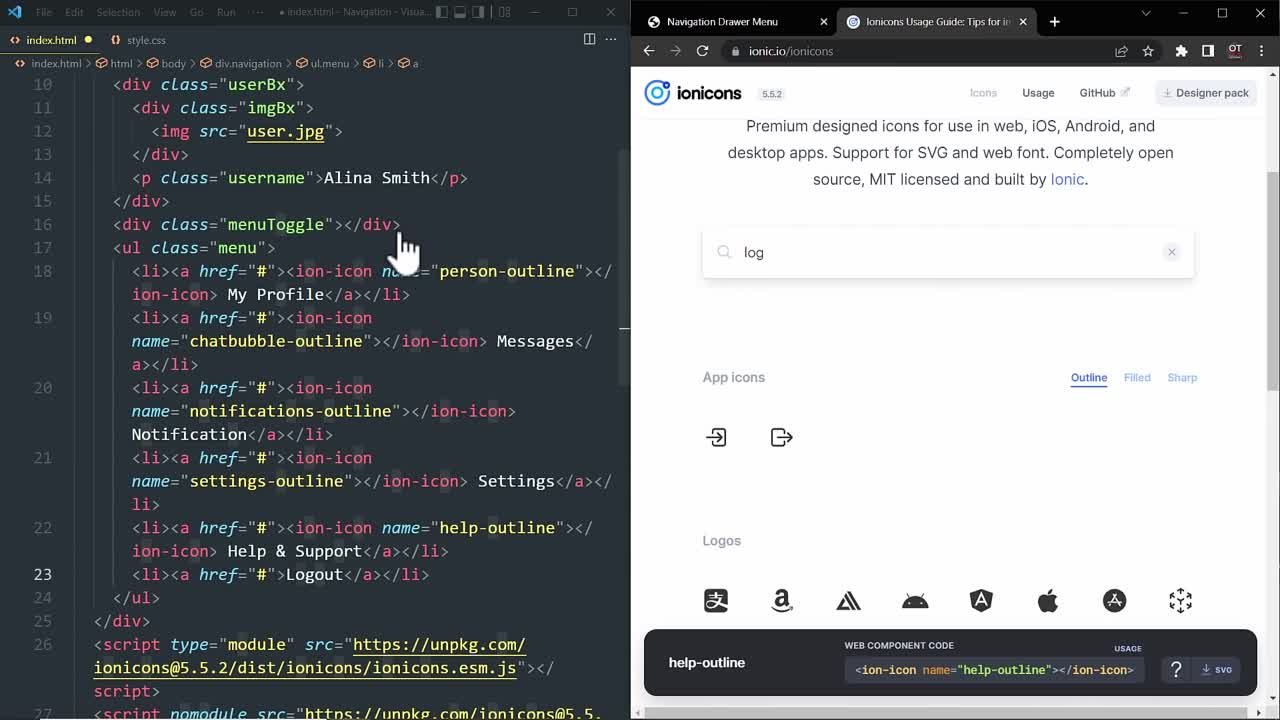1280x720 pixels.
Task: Download the help-outline SVG
Action: 1217,670
